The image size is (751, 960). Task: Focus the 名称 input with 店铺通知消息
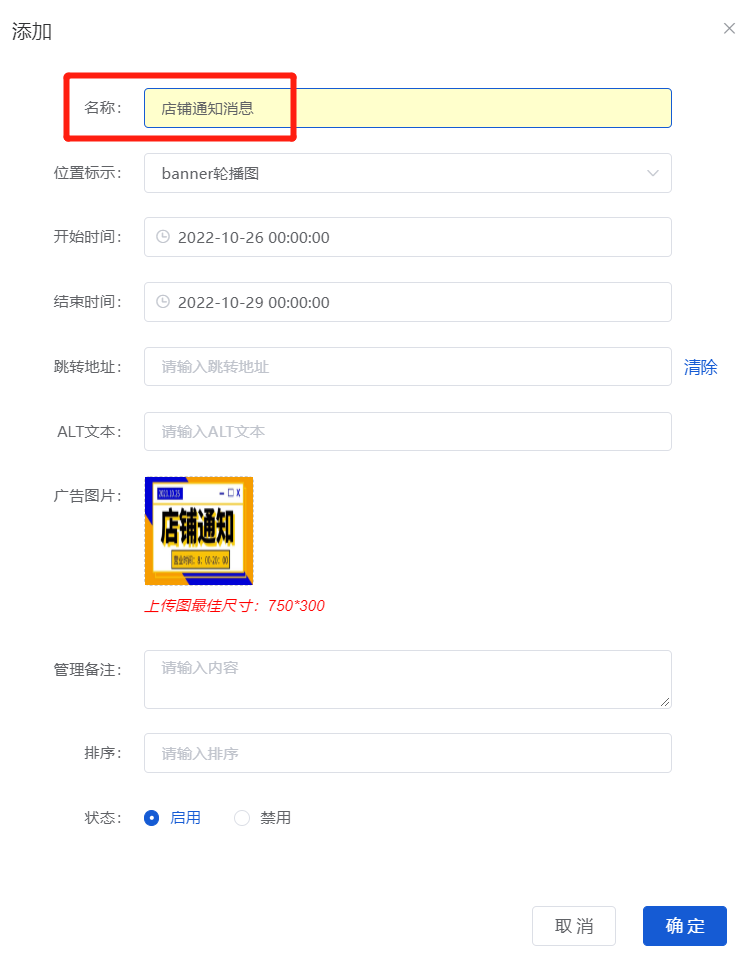[408, 108]
